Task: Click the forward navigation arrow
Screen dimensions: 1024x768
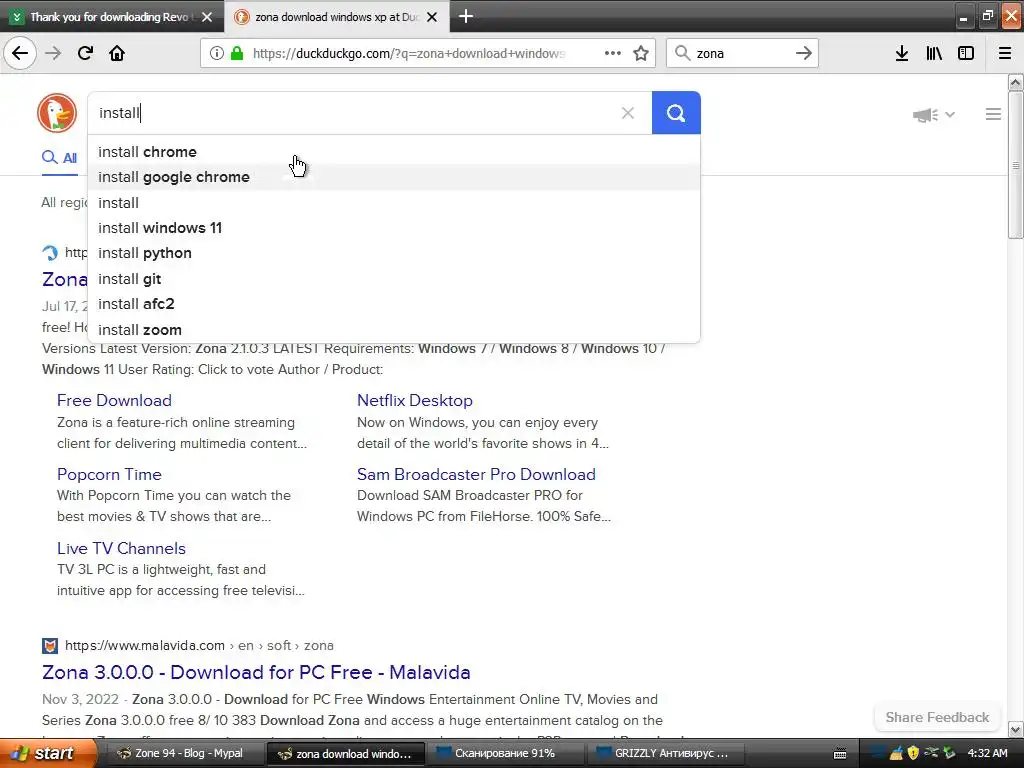Action: (53, 53)
